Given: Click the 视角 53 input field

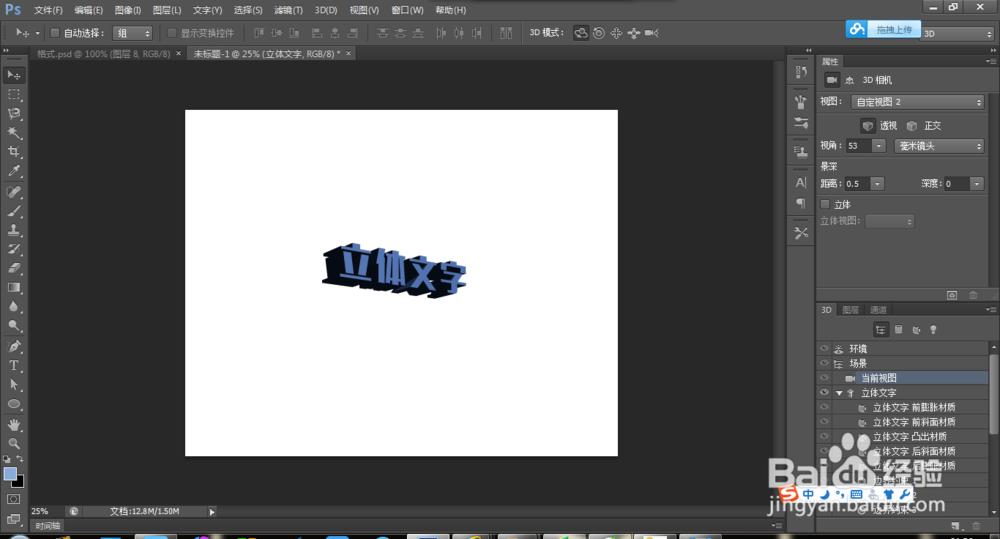Looking at the screenshot, I should (858, 146).
